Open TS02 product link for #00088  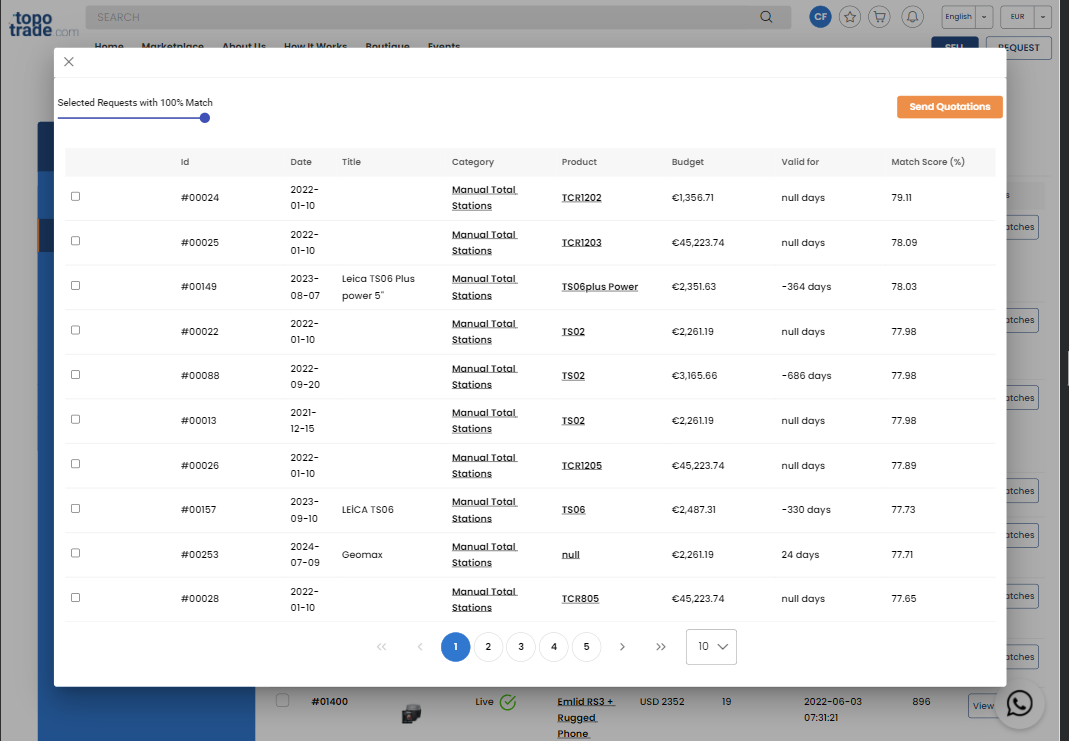pos(573,376)
